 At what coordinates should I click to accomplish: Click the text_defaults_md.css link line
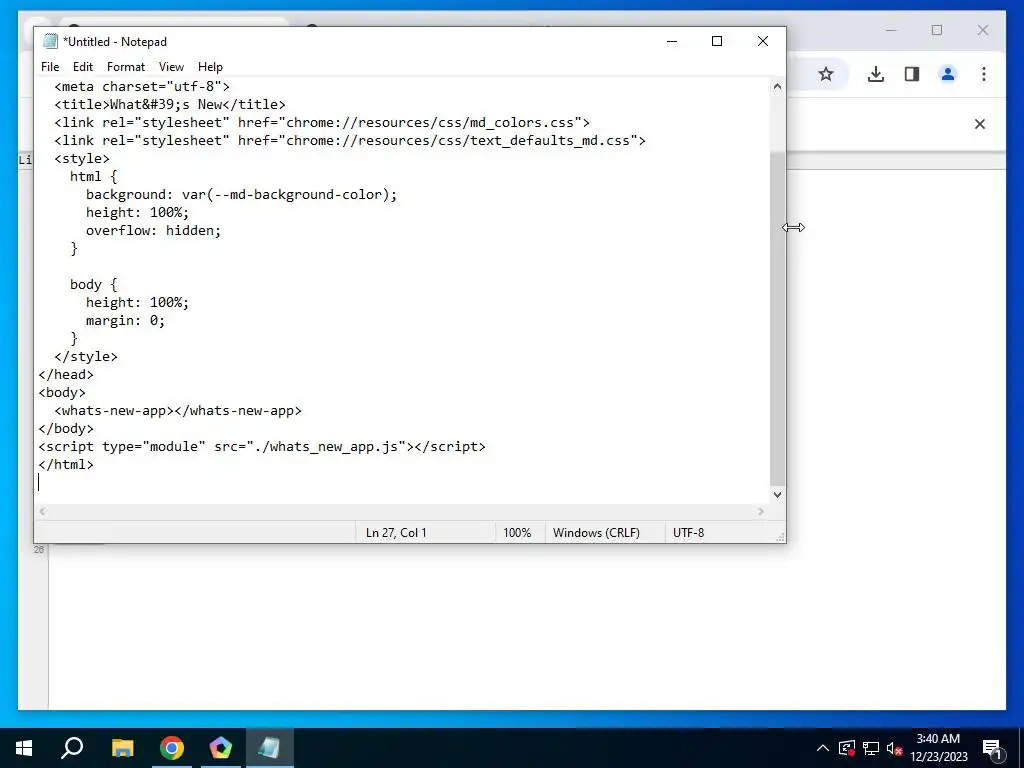pyautogui.click(x=350, y=140)
